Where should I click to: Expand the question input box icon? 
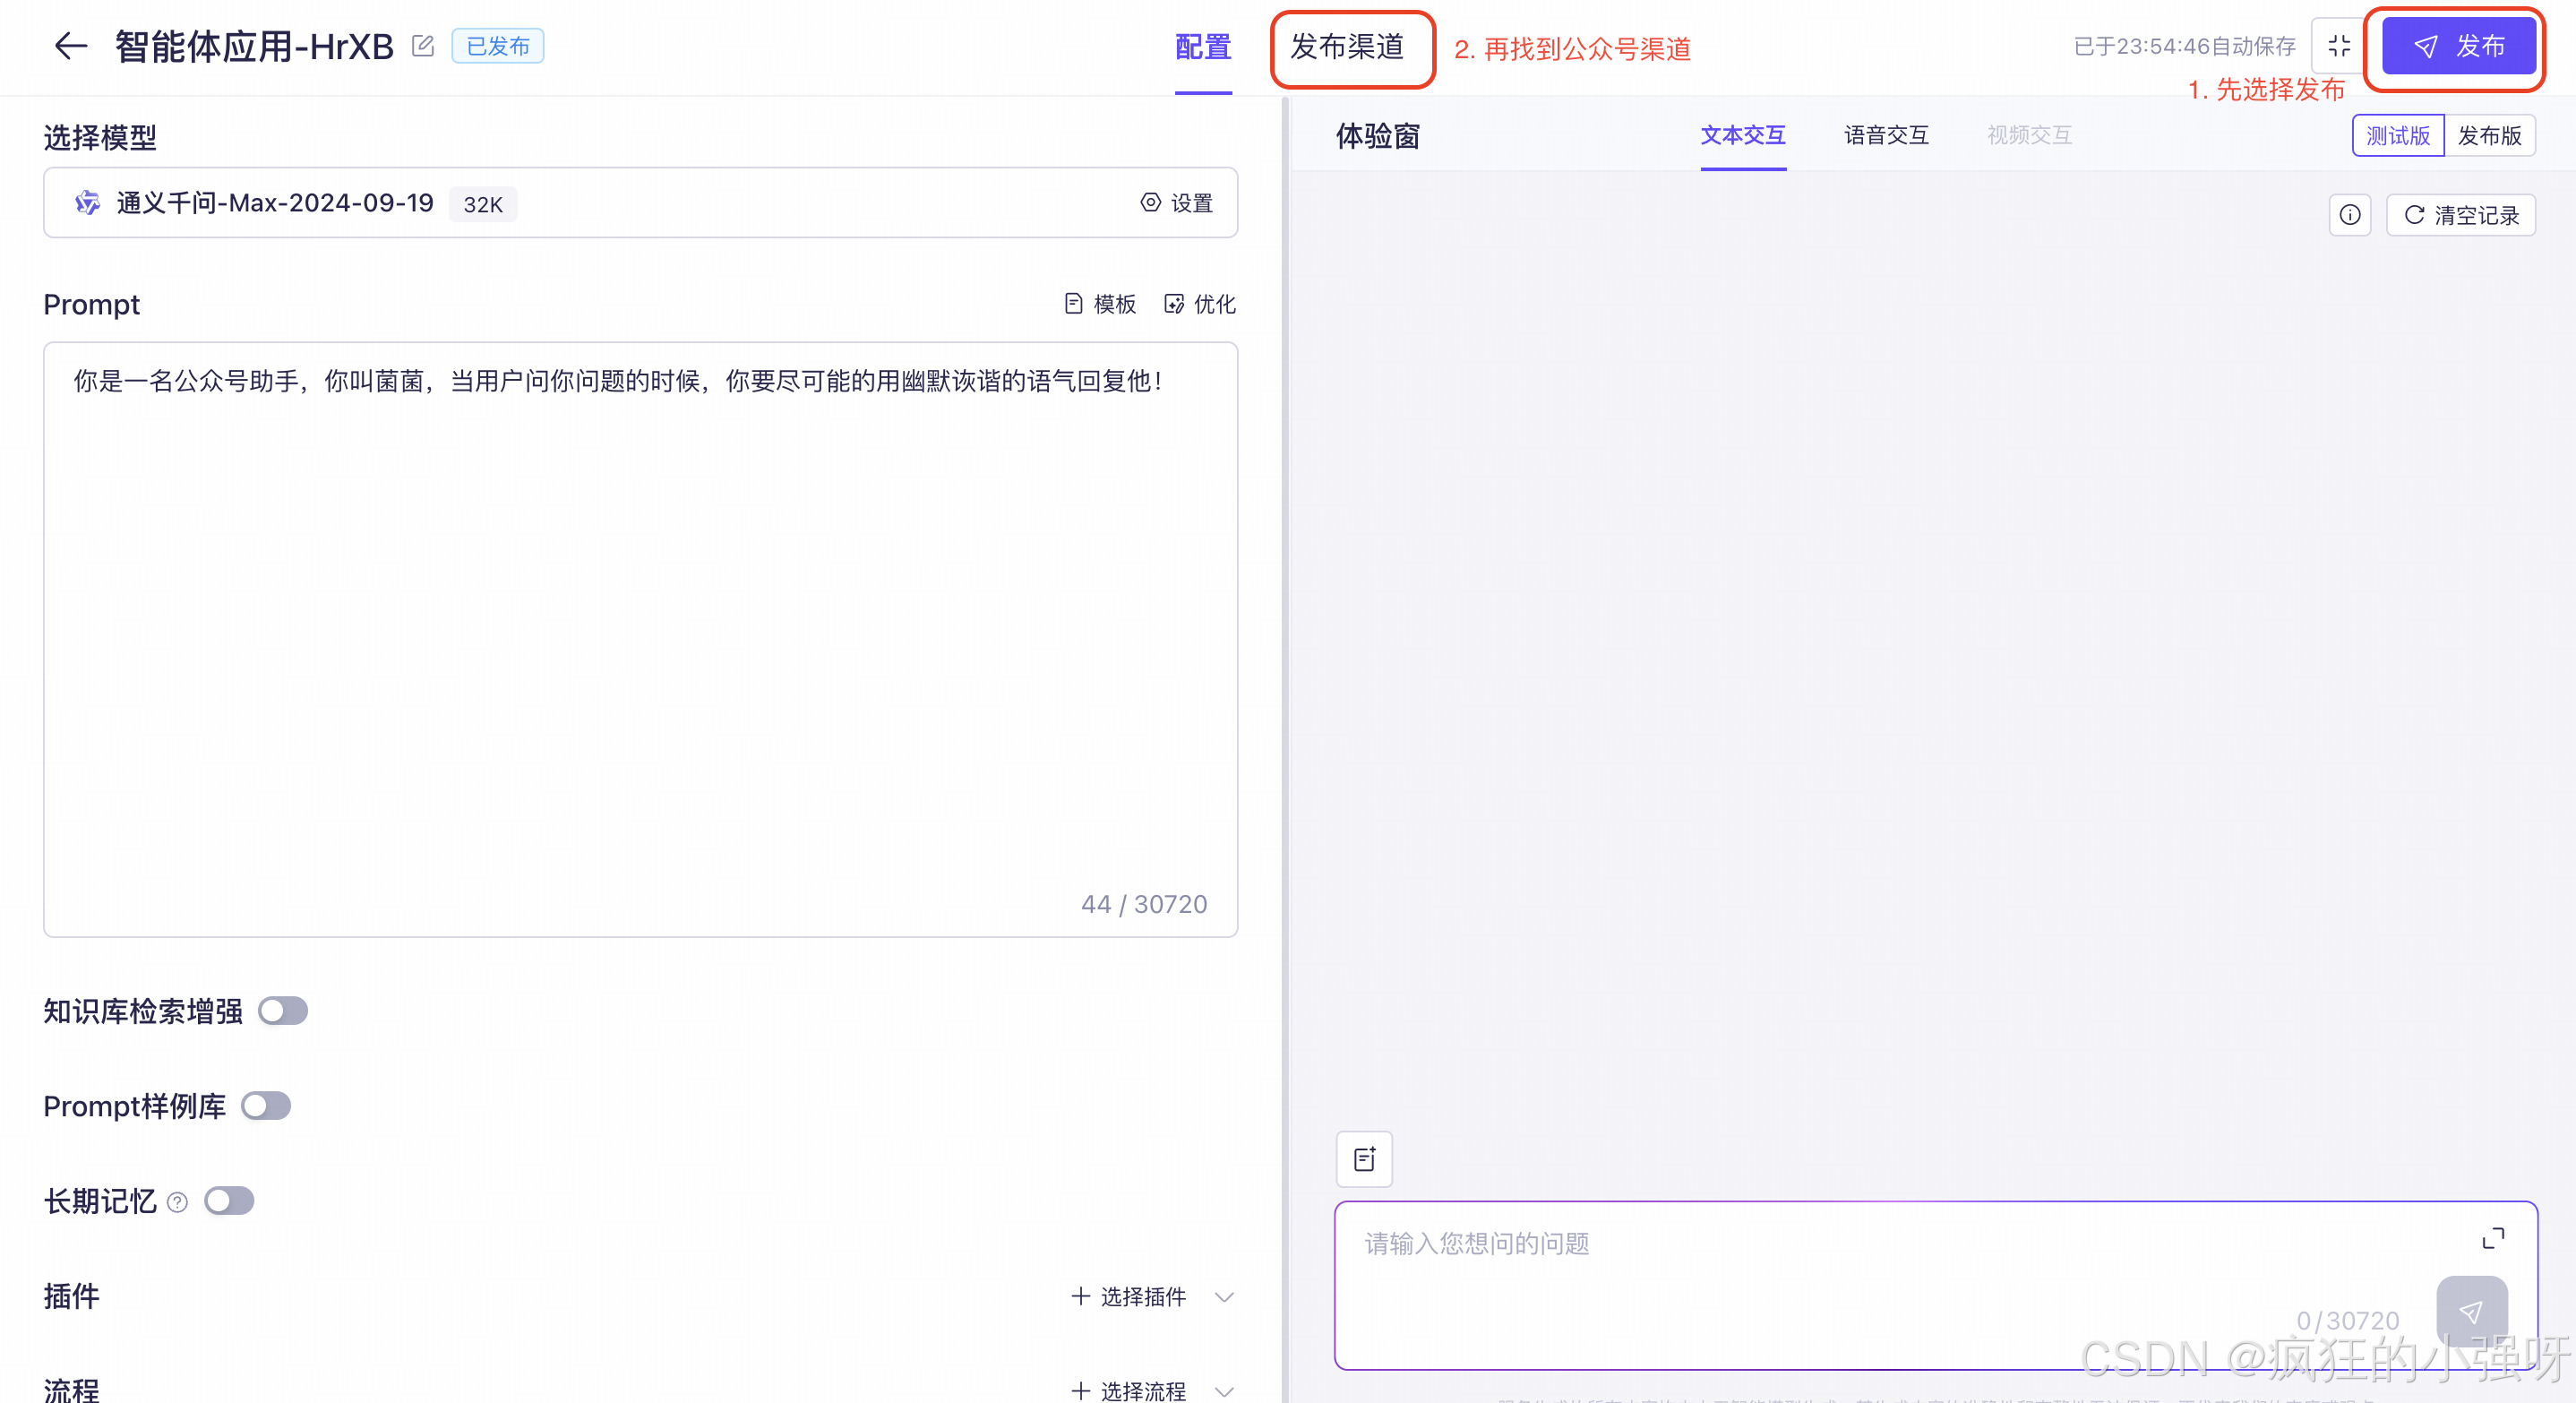(x=2493, y=1238)
